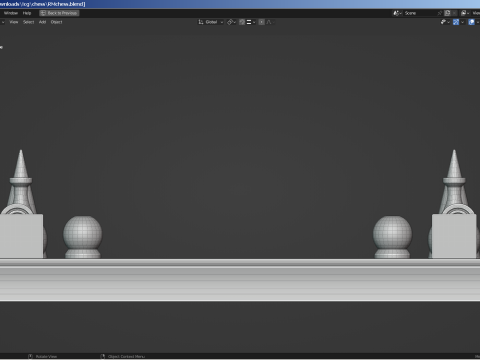Toggle the snap magnet icon
This screenshot has height=360, width=480.
click(x=242, y=22)
